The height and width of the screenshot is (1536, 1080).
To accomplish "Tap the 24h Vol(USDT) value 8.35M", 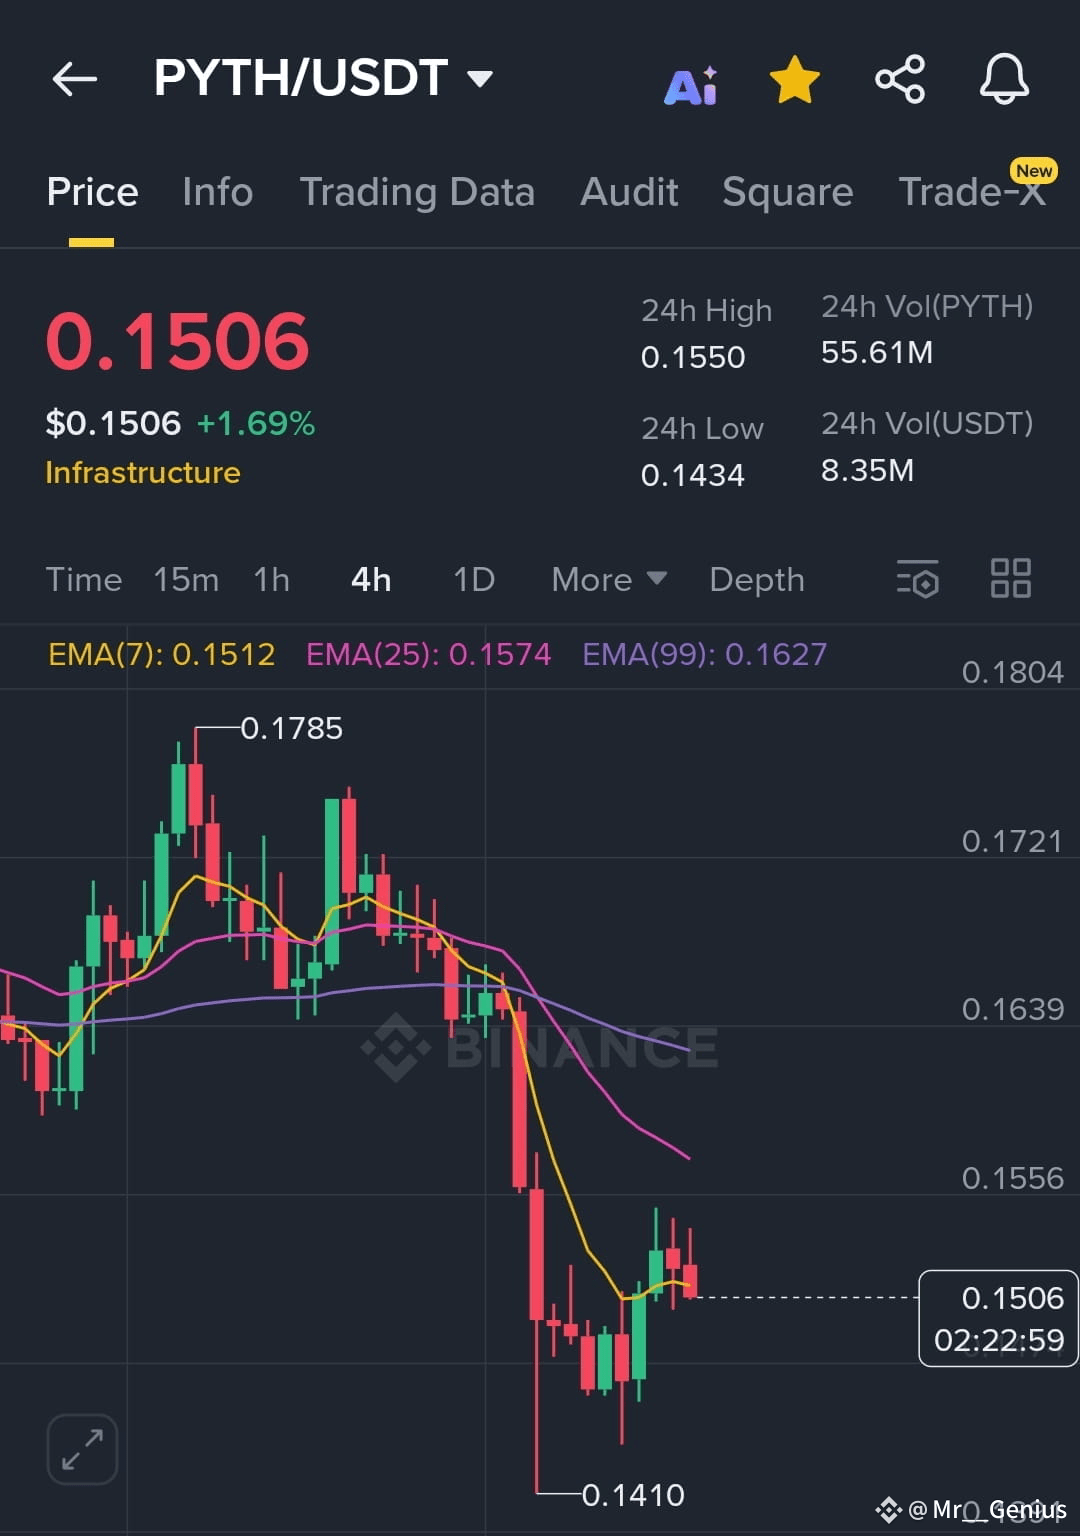I will [867, 470].
